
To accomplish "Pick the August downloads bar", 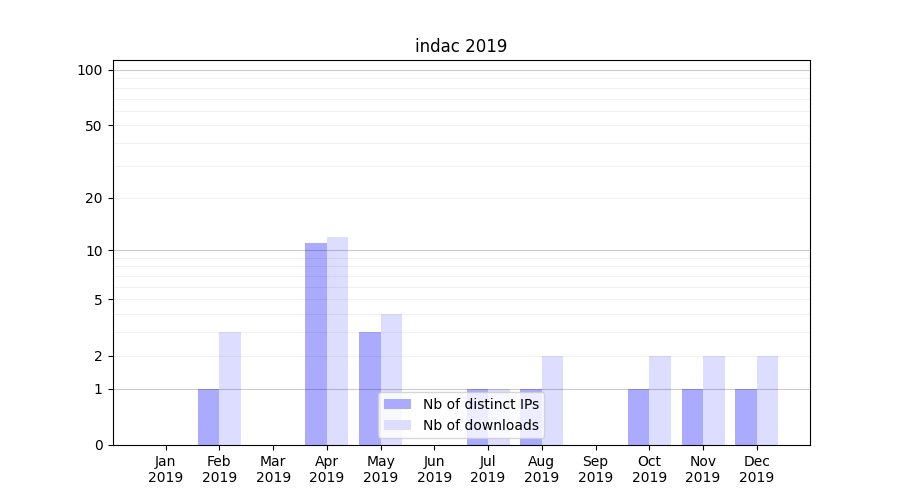I will [x=552, y=400].
